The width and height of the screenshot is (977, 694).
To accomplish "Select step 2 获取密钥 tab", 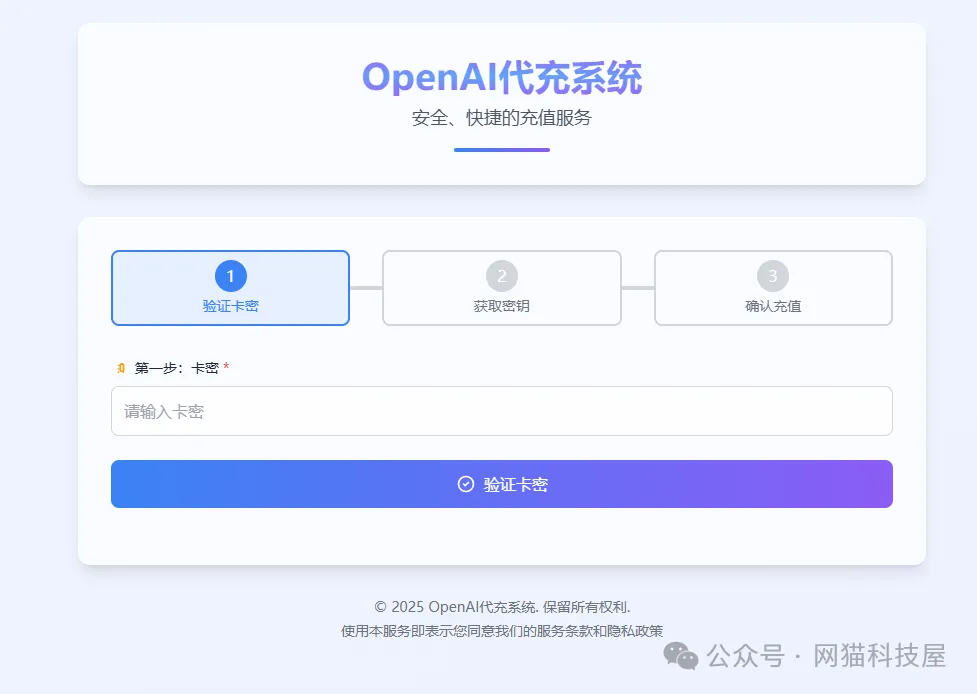I will [502, 288].
